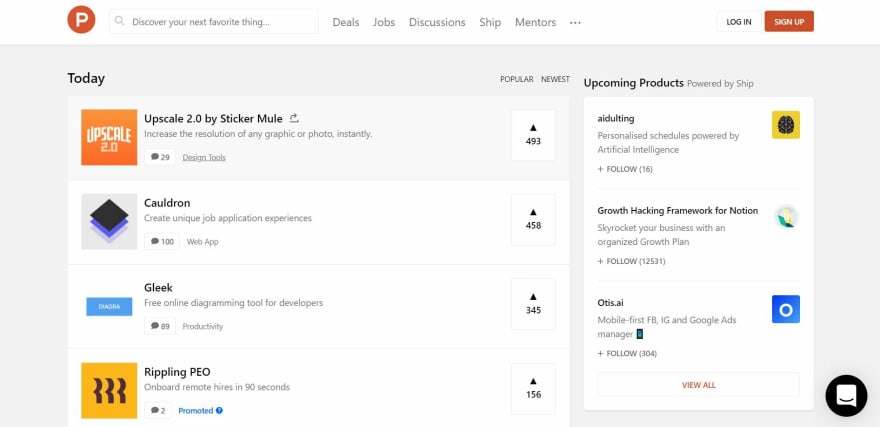880x427 pixels.
Task: Follow aidulting (16)
Action: (625, 169)
